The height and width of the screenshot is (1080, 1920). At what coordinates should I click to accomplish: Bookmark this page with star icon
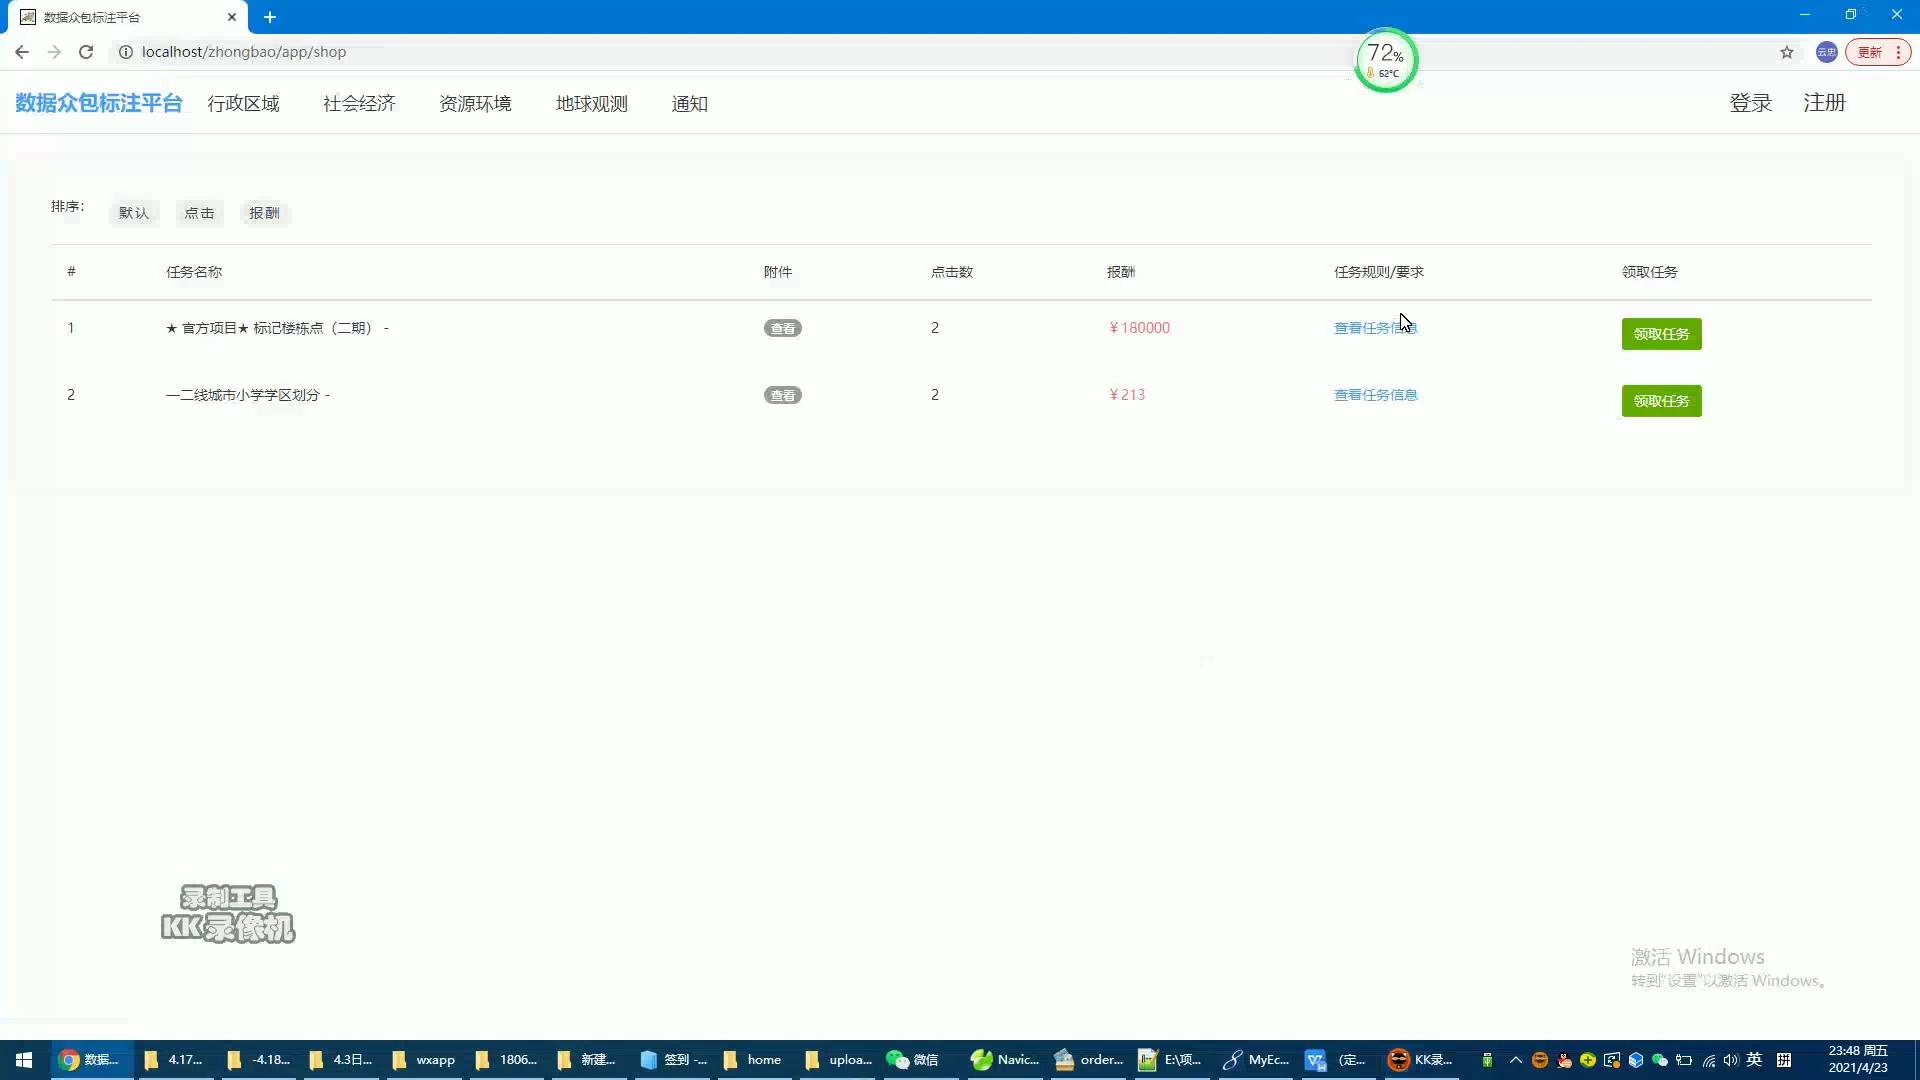pyautogui.click(x=1786, y=52)
